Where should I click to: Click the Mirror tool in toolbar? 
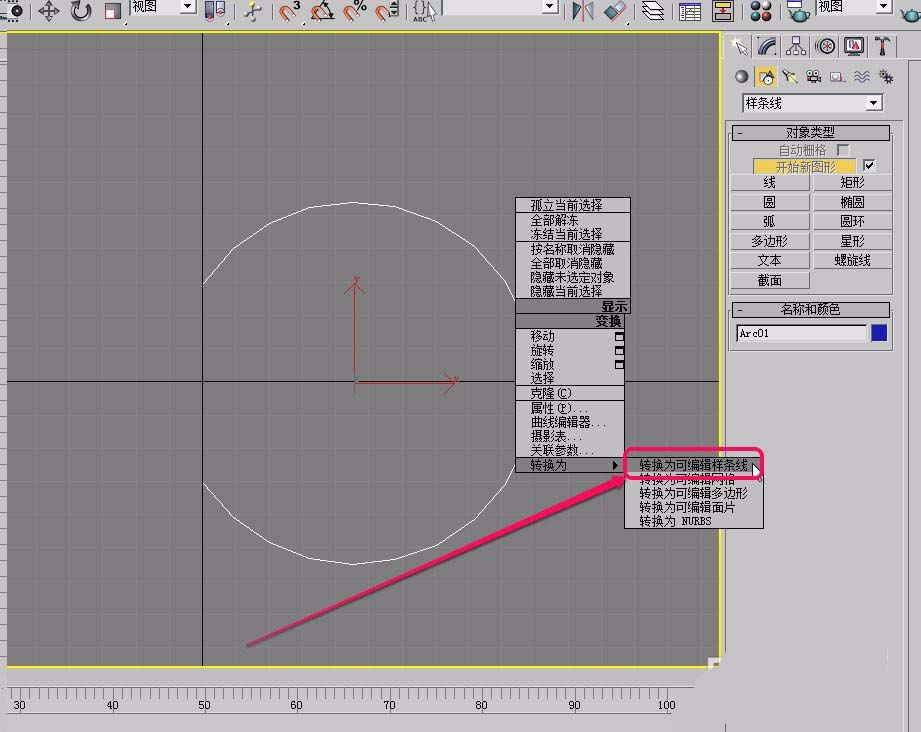[x=582, y=11]
